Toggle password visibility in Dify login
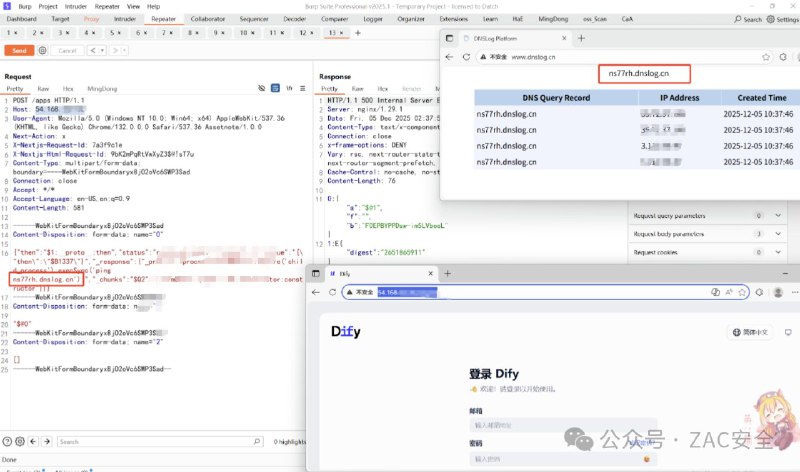 [646, 459]
